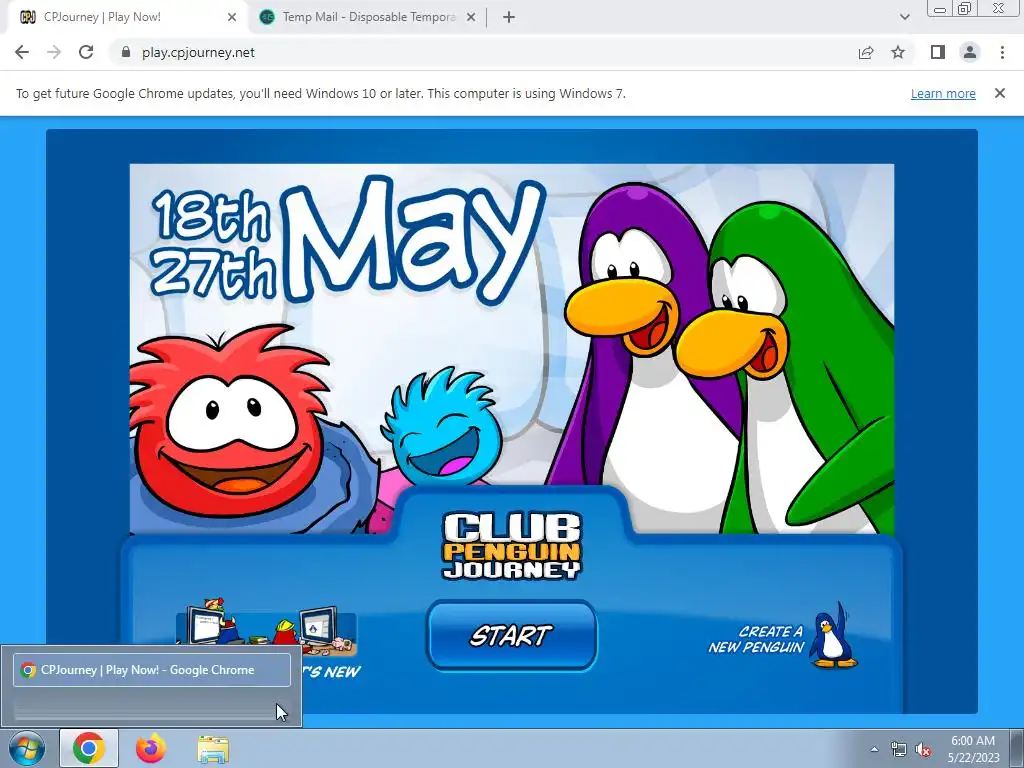Click Create a New Penguin
The image size is (1024, 768).
(x=783, y=639)
